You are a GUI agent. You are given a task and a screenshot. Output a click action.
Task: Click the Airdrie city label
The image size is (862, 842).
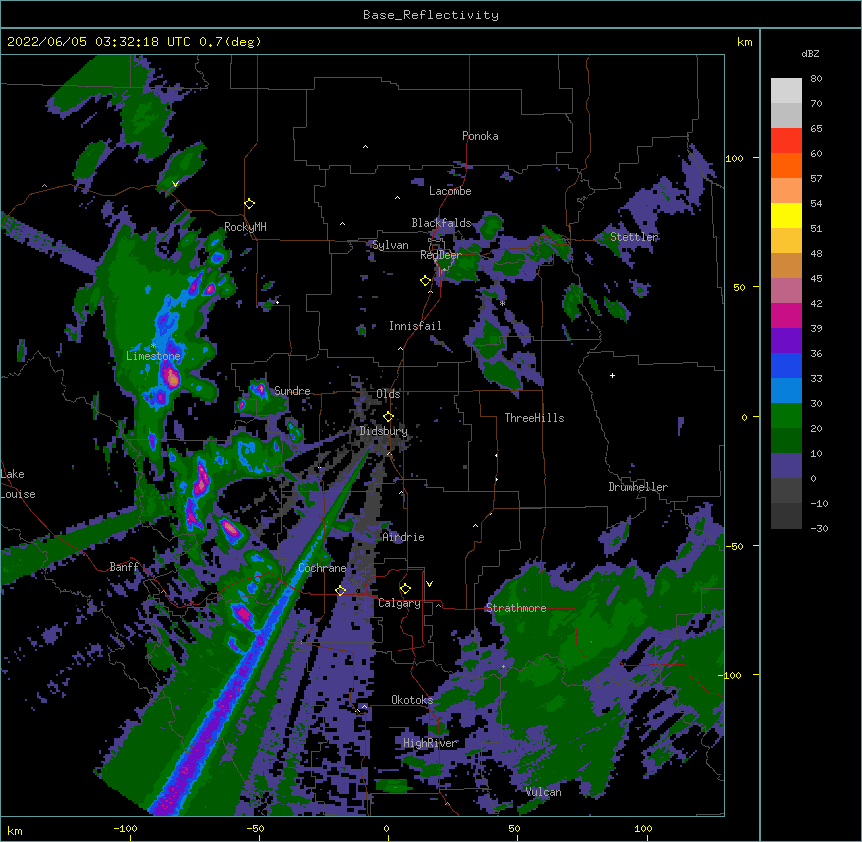pyautogui.click(x=403, y=537)
